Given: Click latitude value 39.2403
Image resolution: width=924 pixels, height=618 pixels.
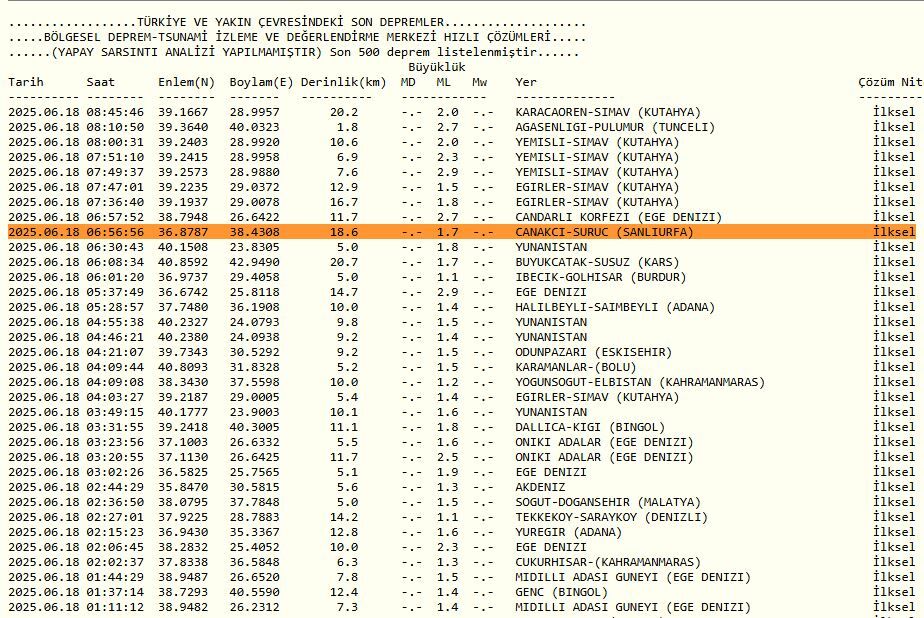Looking at the screenshot, I should (183, 142).
